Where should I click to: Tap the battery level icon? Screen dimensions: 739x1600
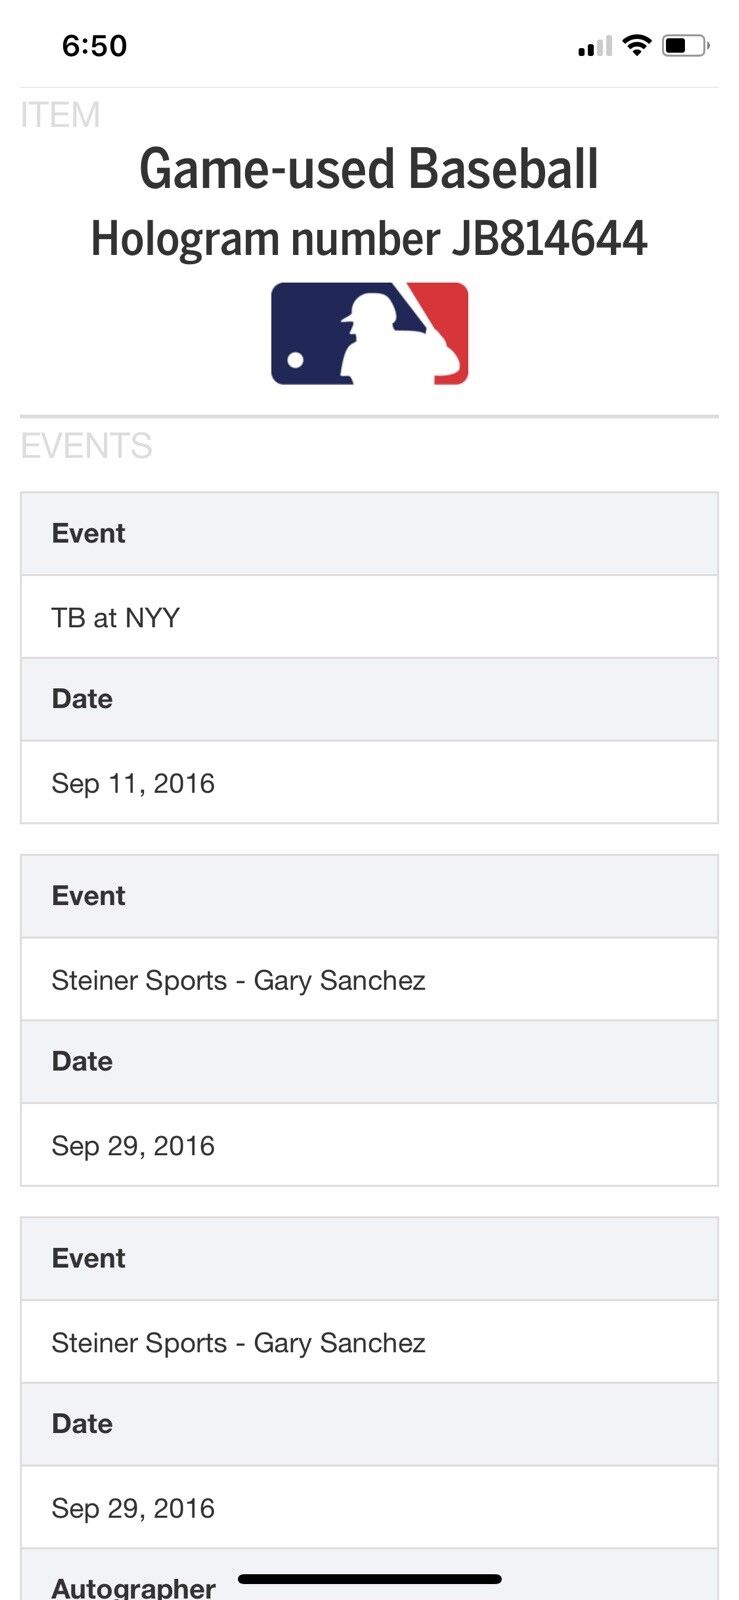point(685,45)
